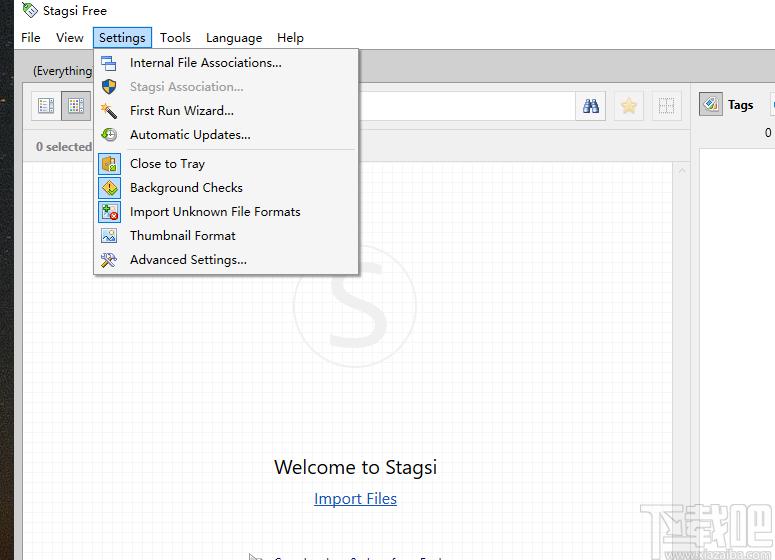
Task: Open Automatic Updates... settings
Action: pos(226,134)
